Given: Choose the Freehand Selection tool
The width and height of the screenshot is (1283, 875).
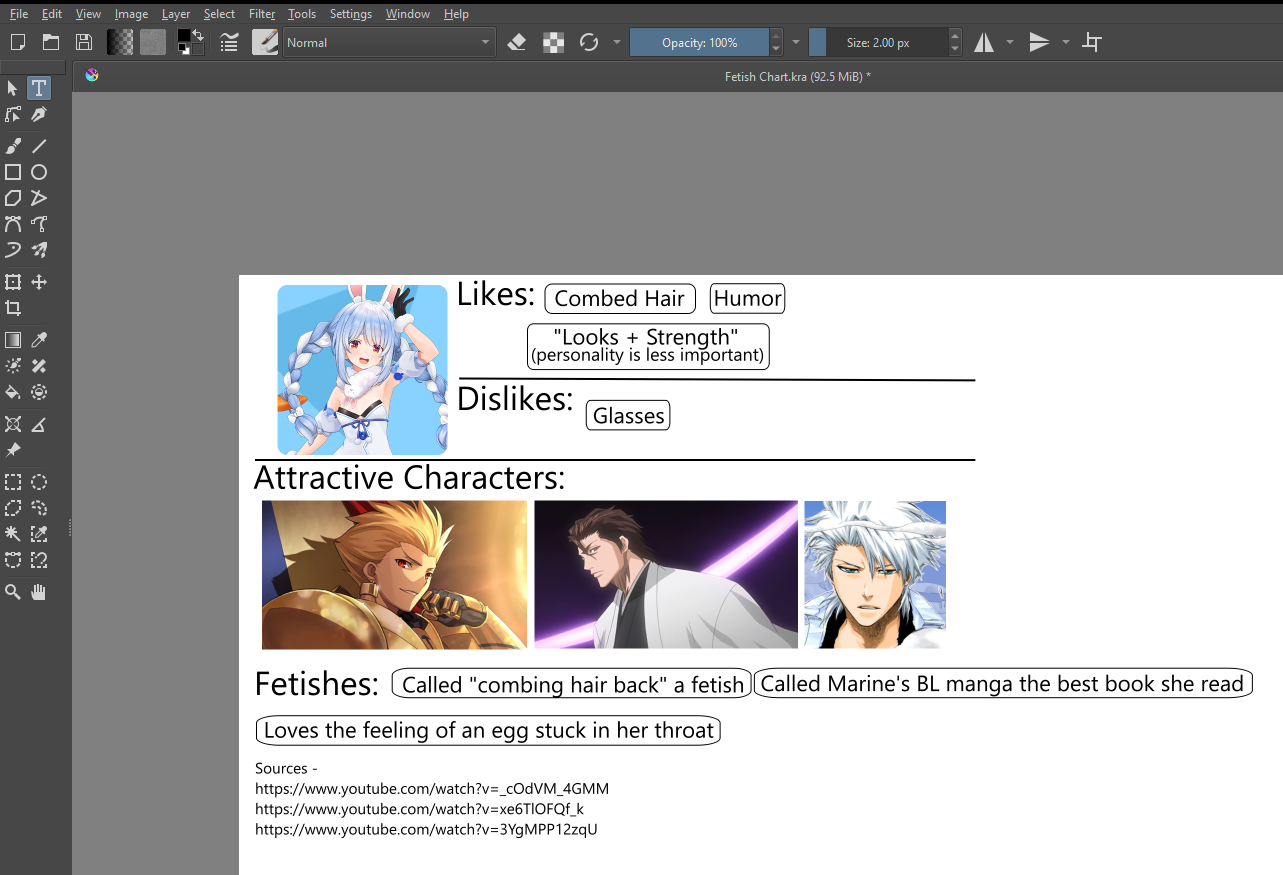Looking at the screenshot, I should tap(39, 508).
